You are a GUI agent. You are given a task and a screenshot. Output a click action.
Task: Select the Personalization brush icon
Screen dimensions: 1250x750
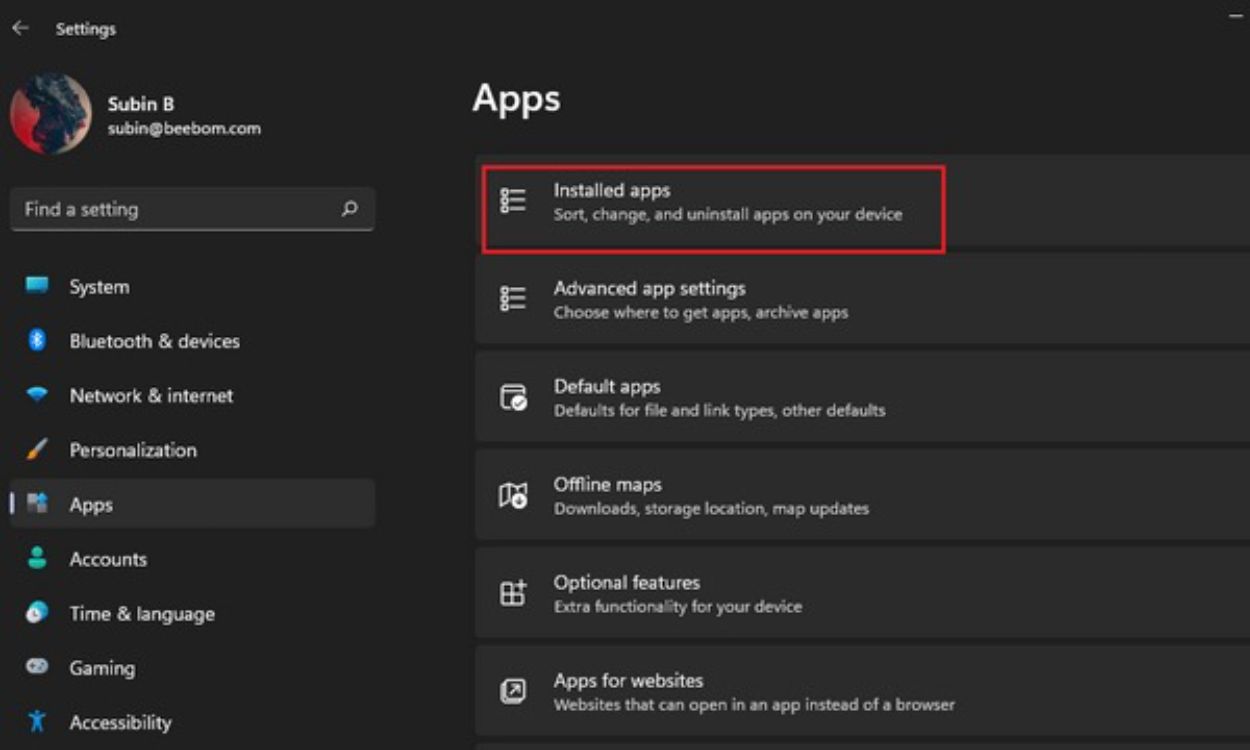35,450
